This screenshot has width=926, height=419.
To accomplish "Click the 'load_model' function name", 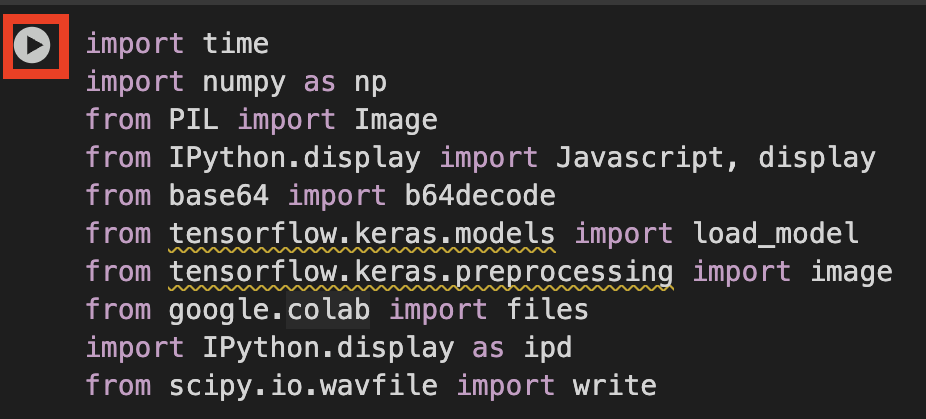I will pos(775,234).
